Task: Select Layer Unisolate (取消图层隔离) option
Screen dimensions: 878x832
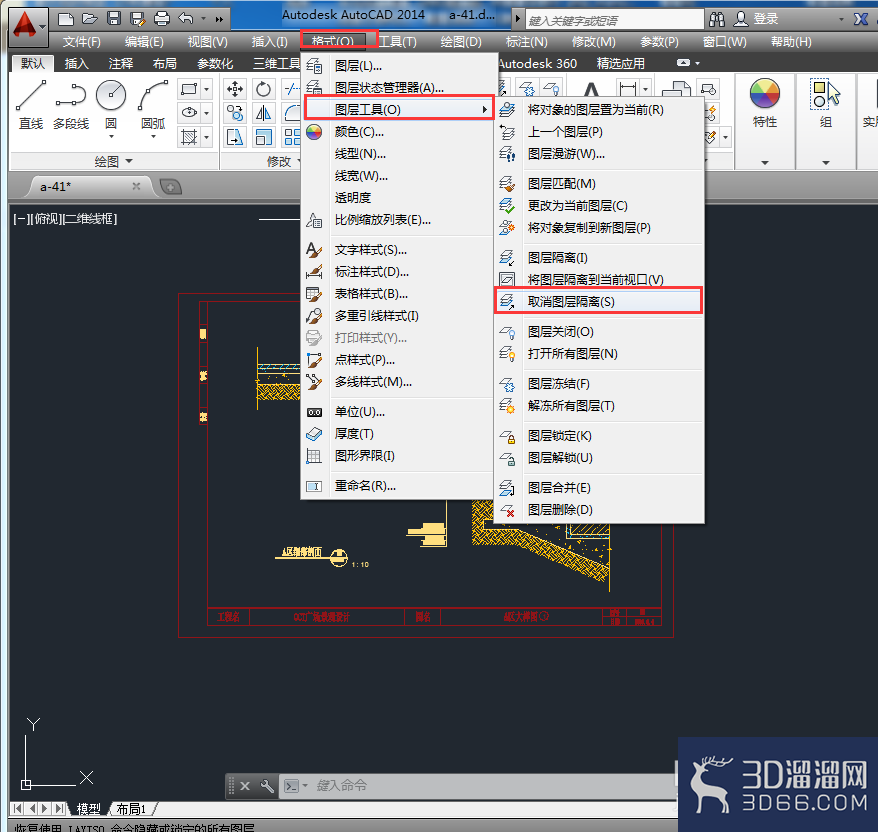Action: pos(598,302)
